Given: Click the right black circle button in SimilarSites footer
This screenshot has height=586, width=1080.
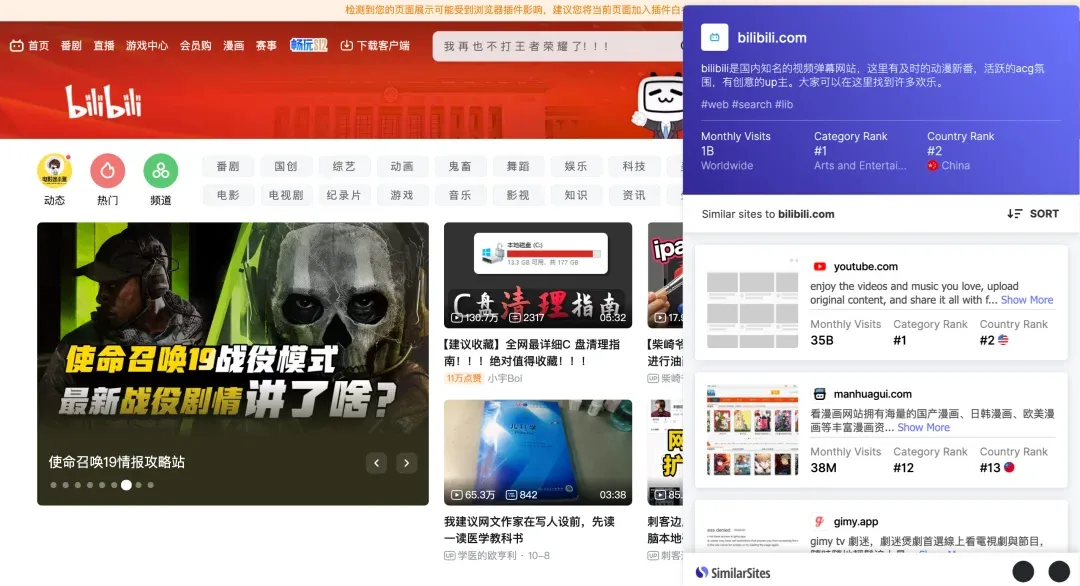Looking at the screenshot, I should point(1059,572).
